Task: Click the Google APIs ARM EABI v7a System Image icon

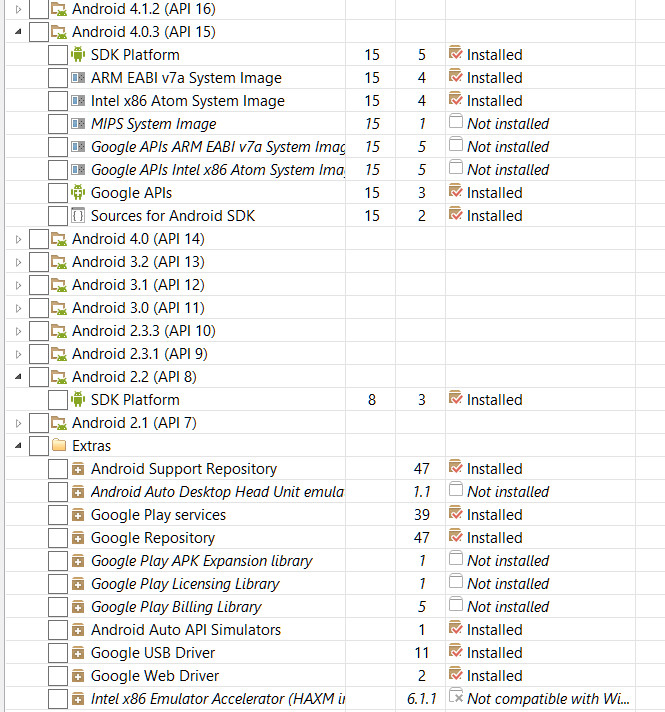Action: click(x=78, y=147)
